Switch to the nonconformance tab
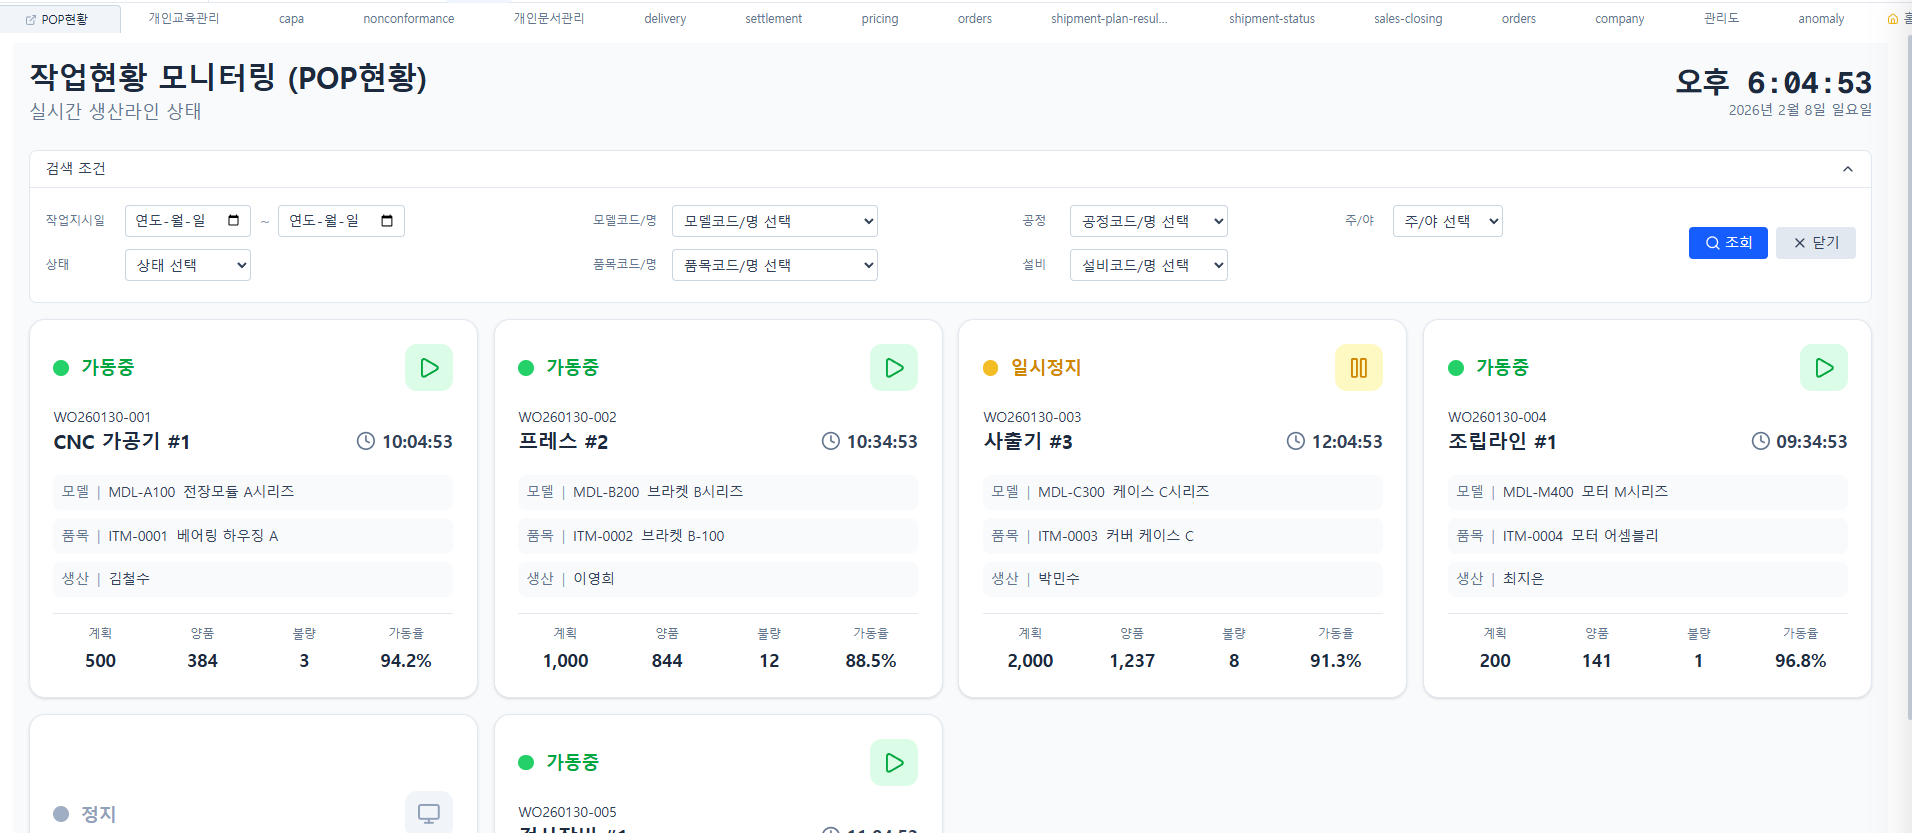 408,19
